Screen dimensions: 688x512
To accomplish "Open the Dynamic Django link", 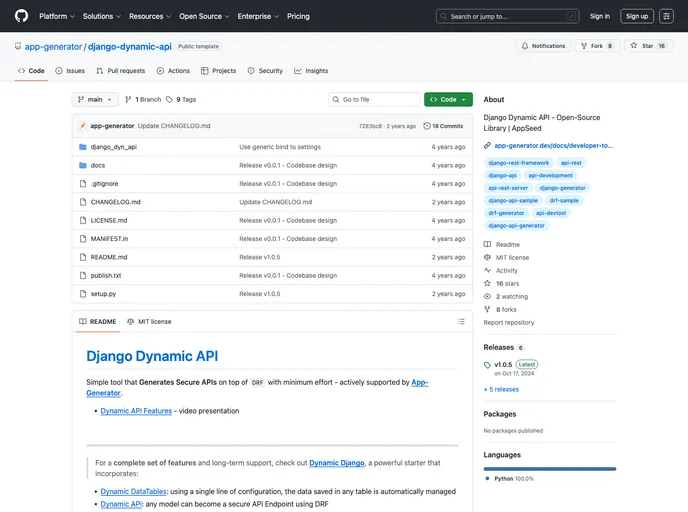I will [x=337, y=463].
